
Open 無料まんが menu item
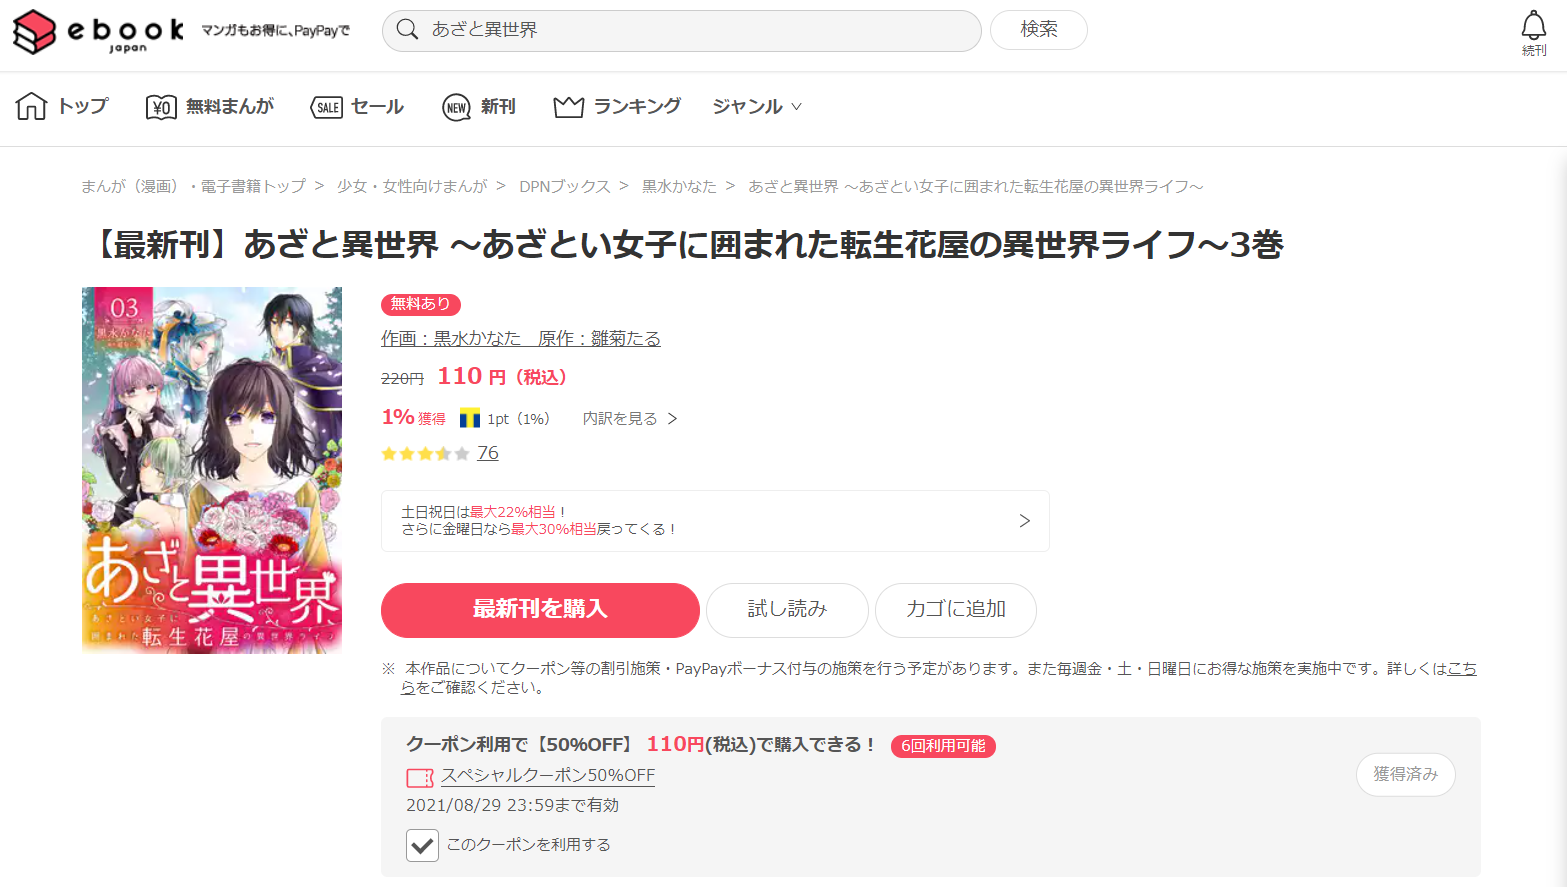(x=229, y=106)
